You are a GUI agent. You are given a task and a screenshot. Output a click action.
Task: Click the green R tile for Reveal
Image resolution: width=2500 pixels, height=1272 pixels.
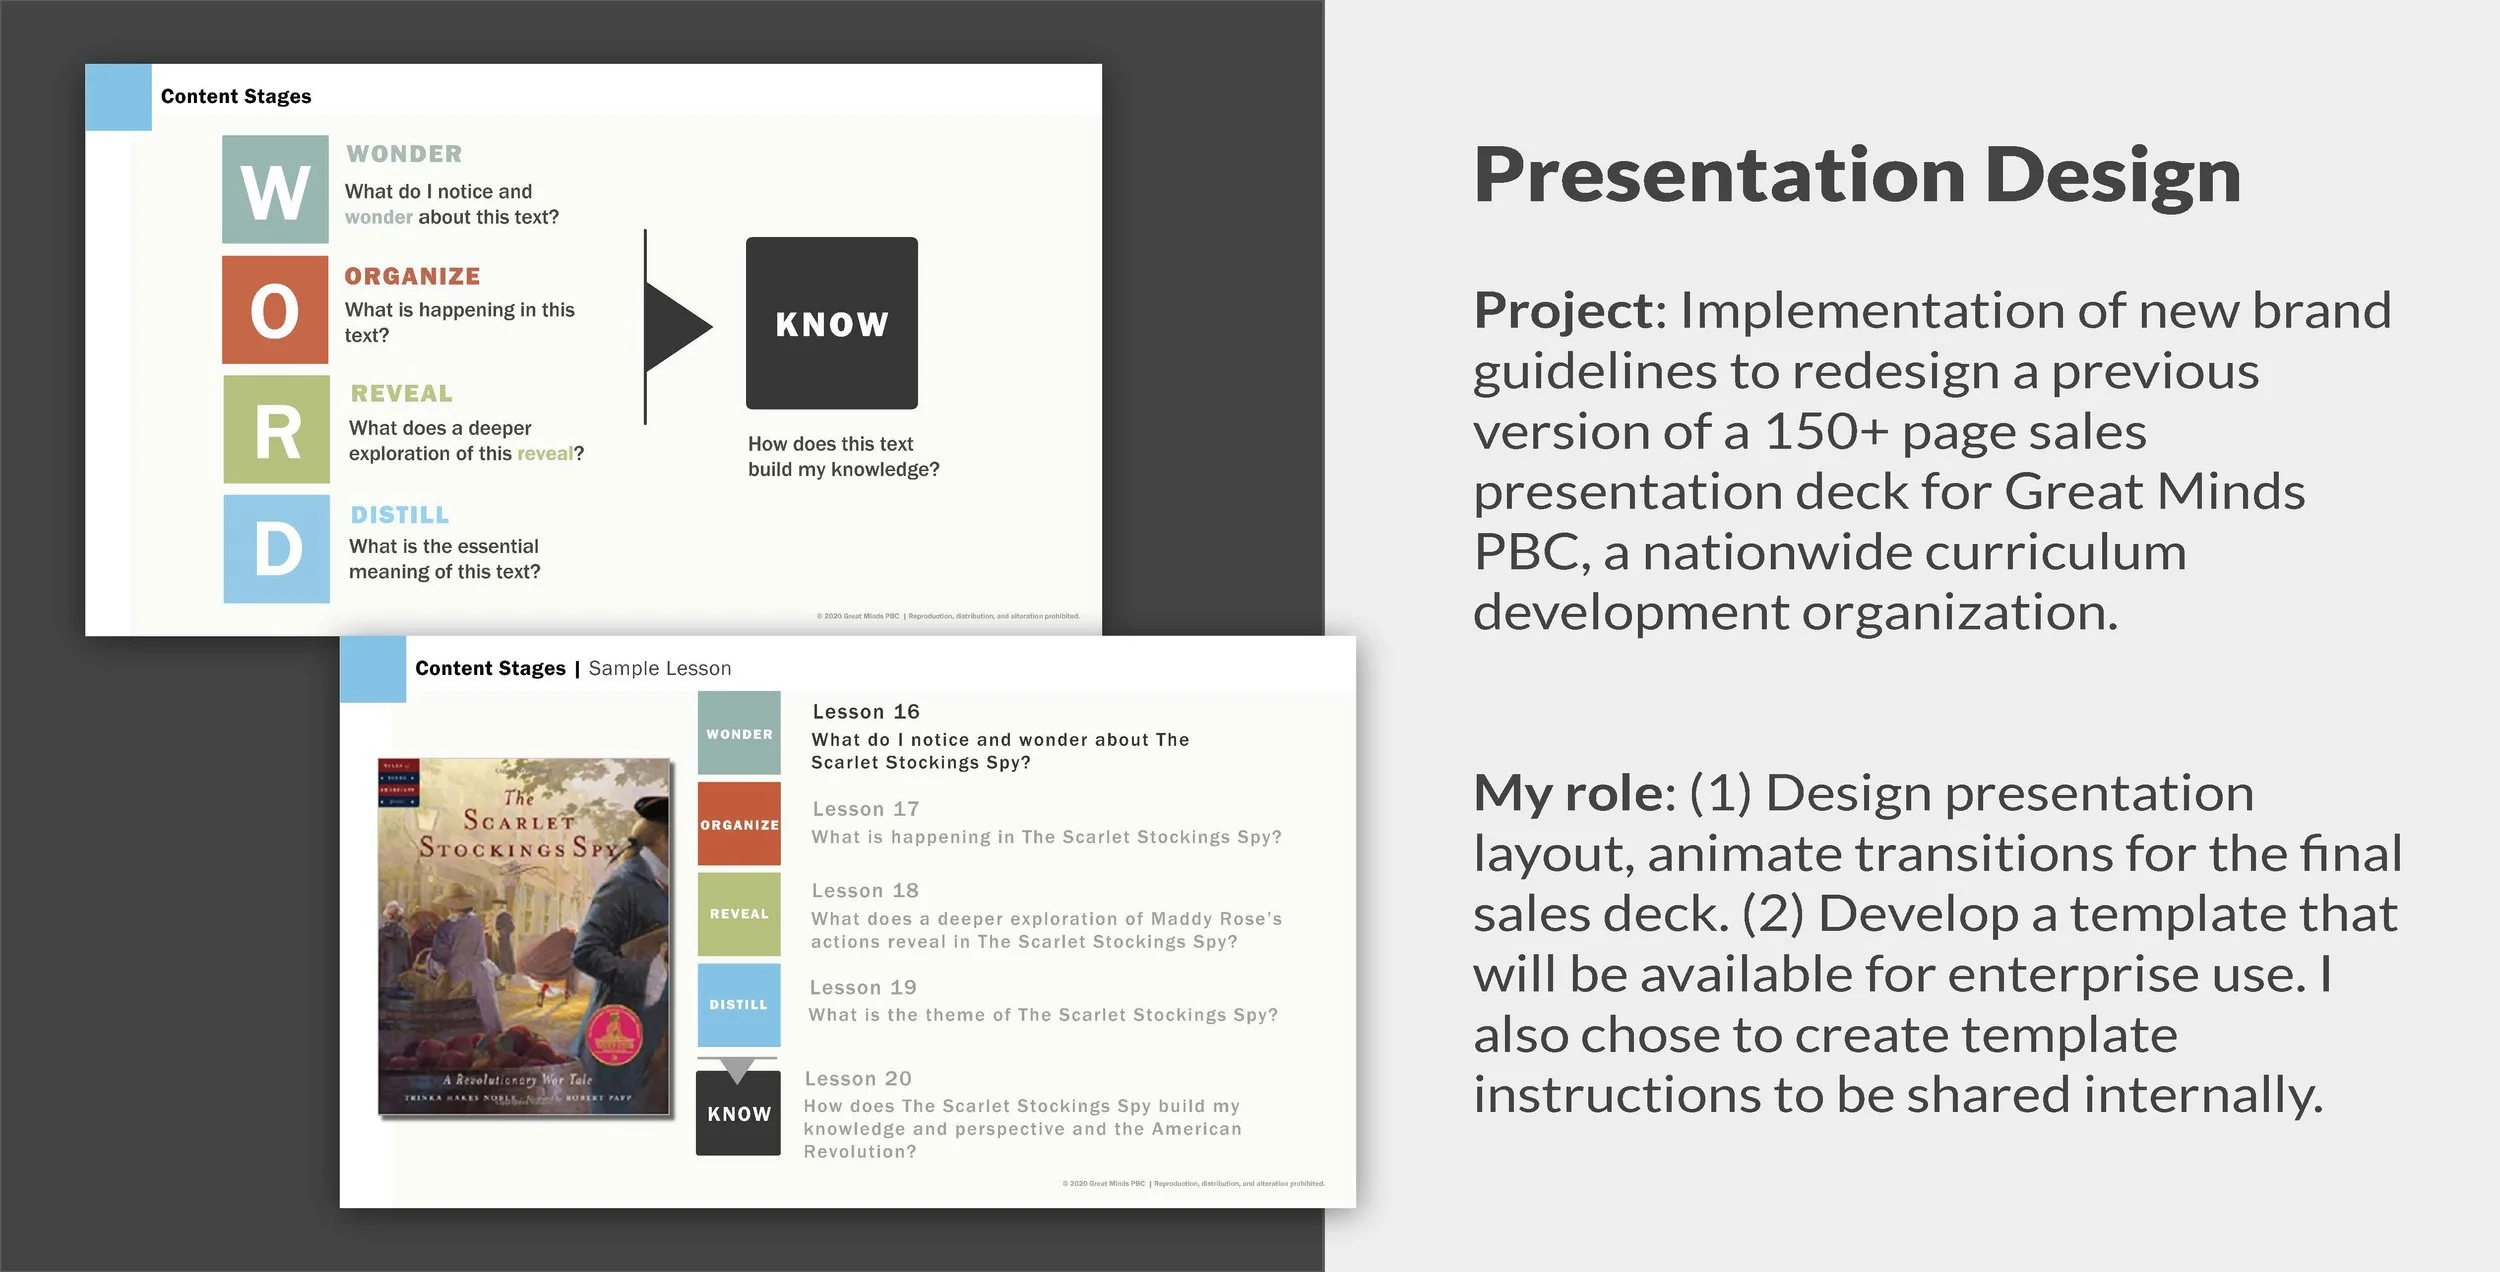coord(276,429)
